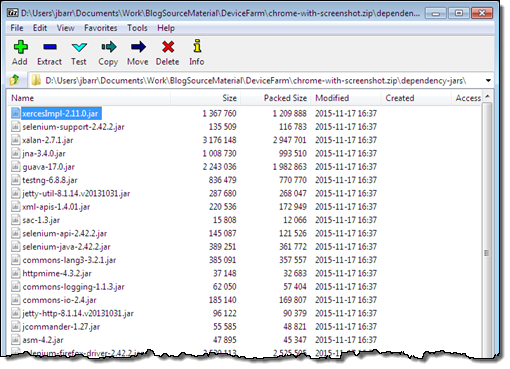Click file icon beside asm-4.2.jar

(x=15, y=340)
